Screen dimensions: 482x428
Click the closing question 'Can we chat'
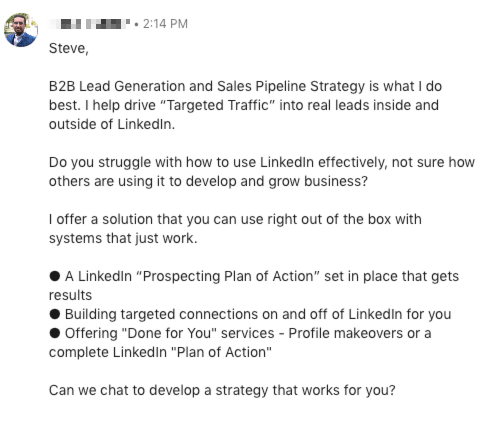222,390
